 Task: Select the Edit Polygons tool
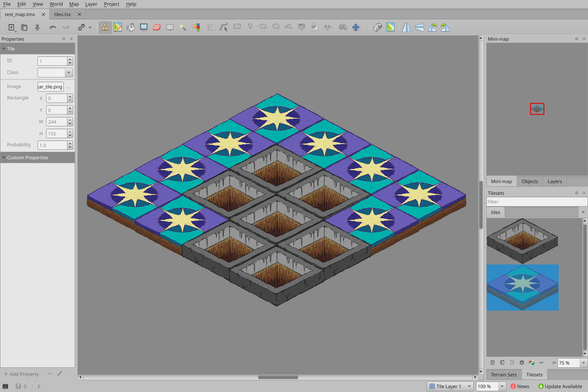[224, 27]
